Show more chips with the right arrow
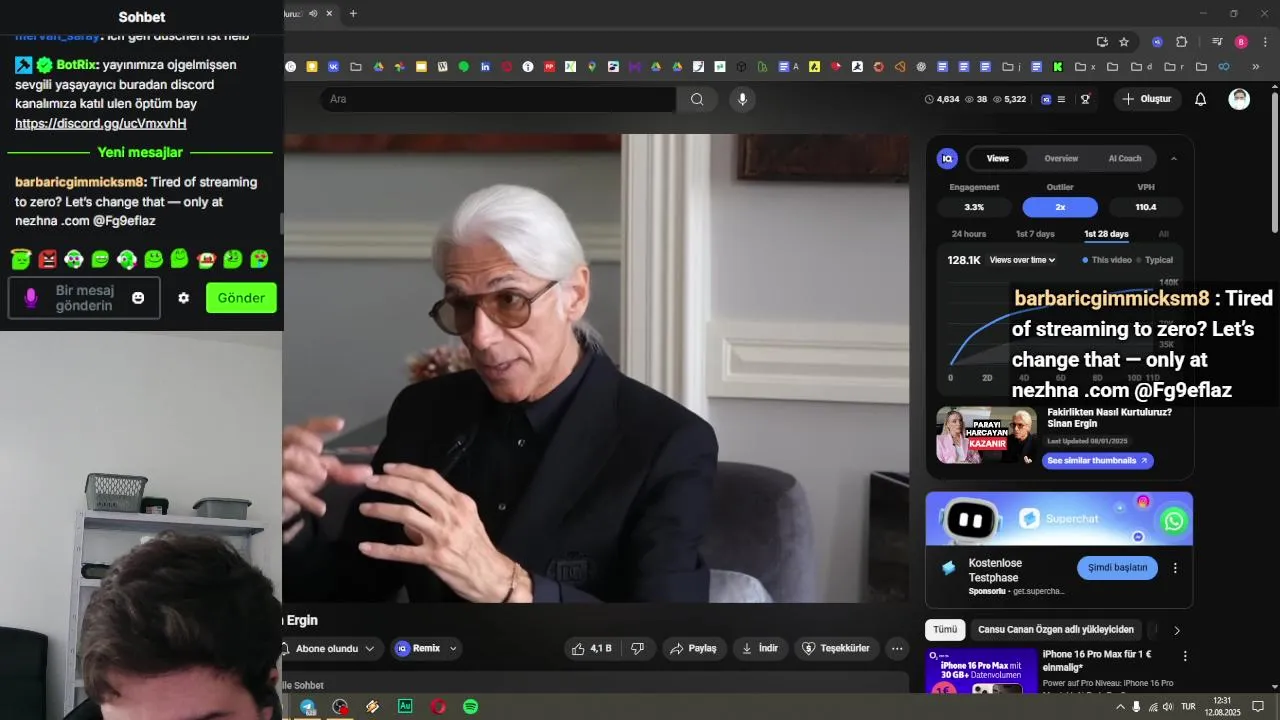Screen dimensions: 1280x720 (1177, 631)
